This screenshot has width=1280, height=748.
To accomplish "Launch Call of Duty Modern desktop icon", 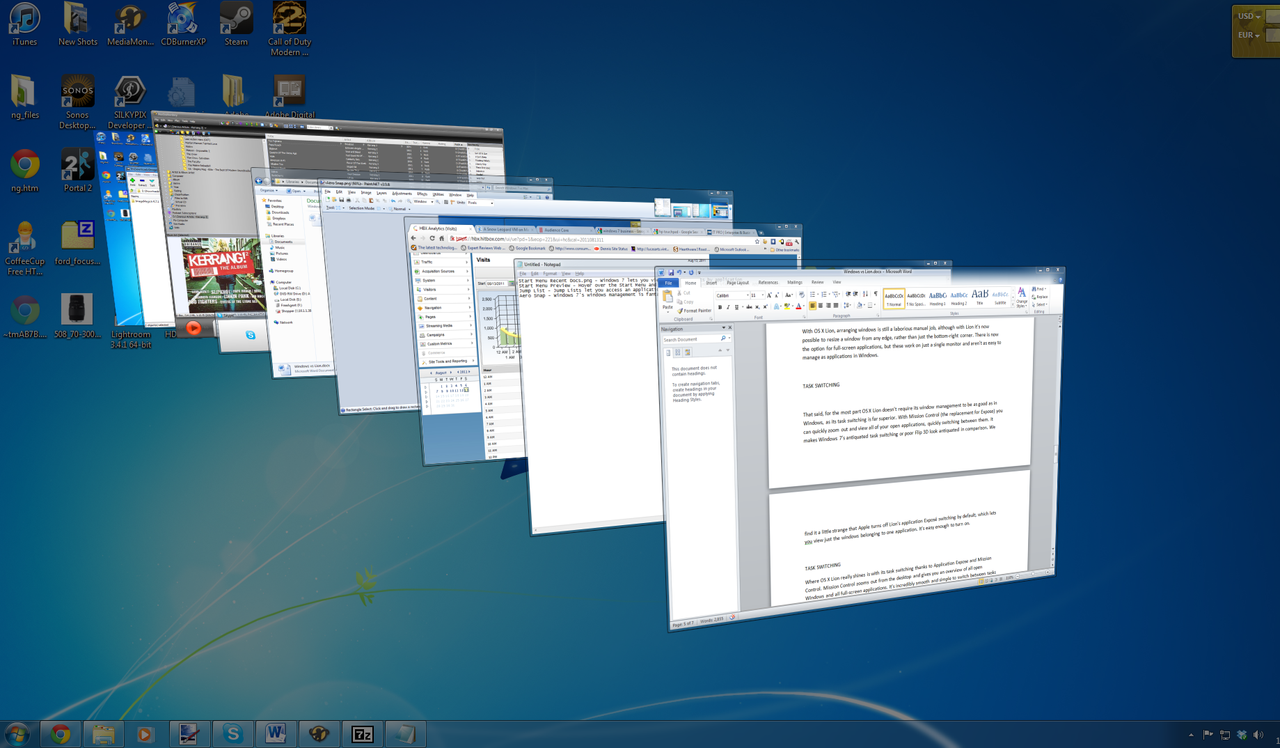I will [289, 29].
